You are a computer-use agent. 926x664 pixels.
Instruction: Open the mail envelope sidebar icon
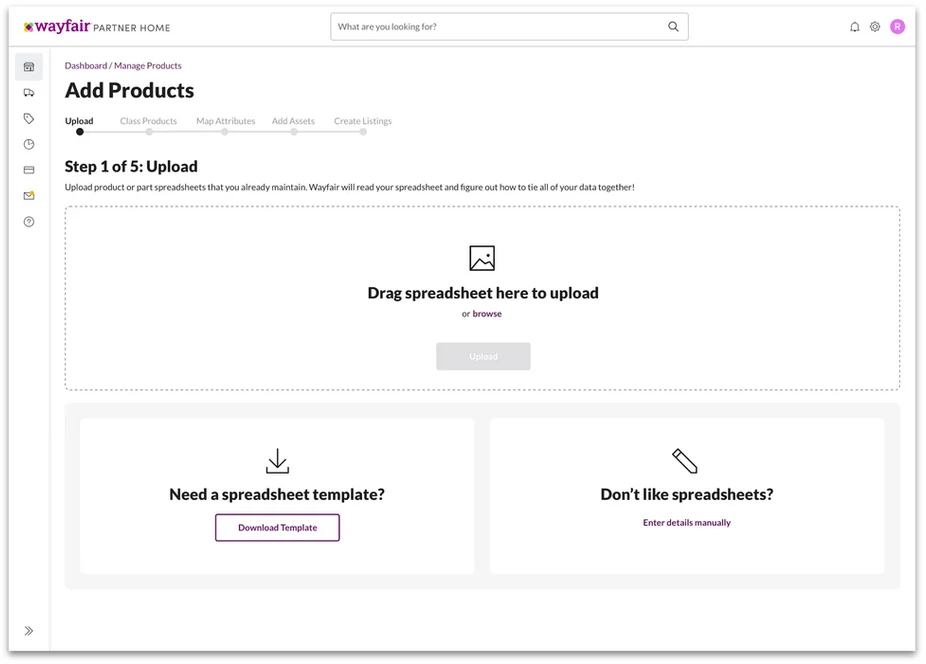point(29,196)
